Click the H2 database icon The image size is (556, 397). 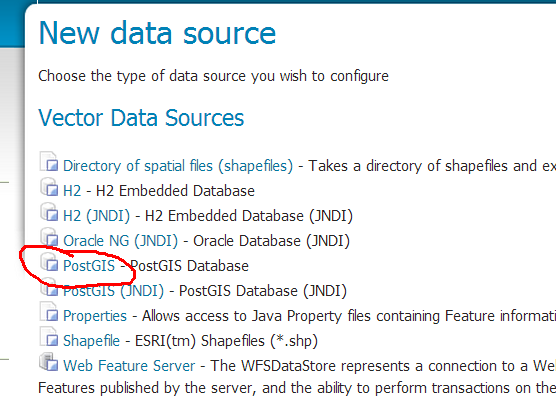(x=49, y=186)
